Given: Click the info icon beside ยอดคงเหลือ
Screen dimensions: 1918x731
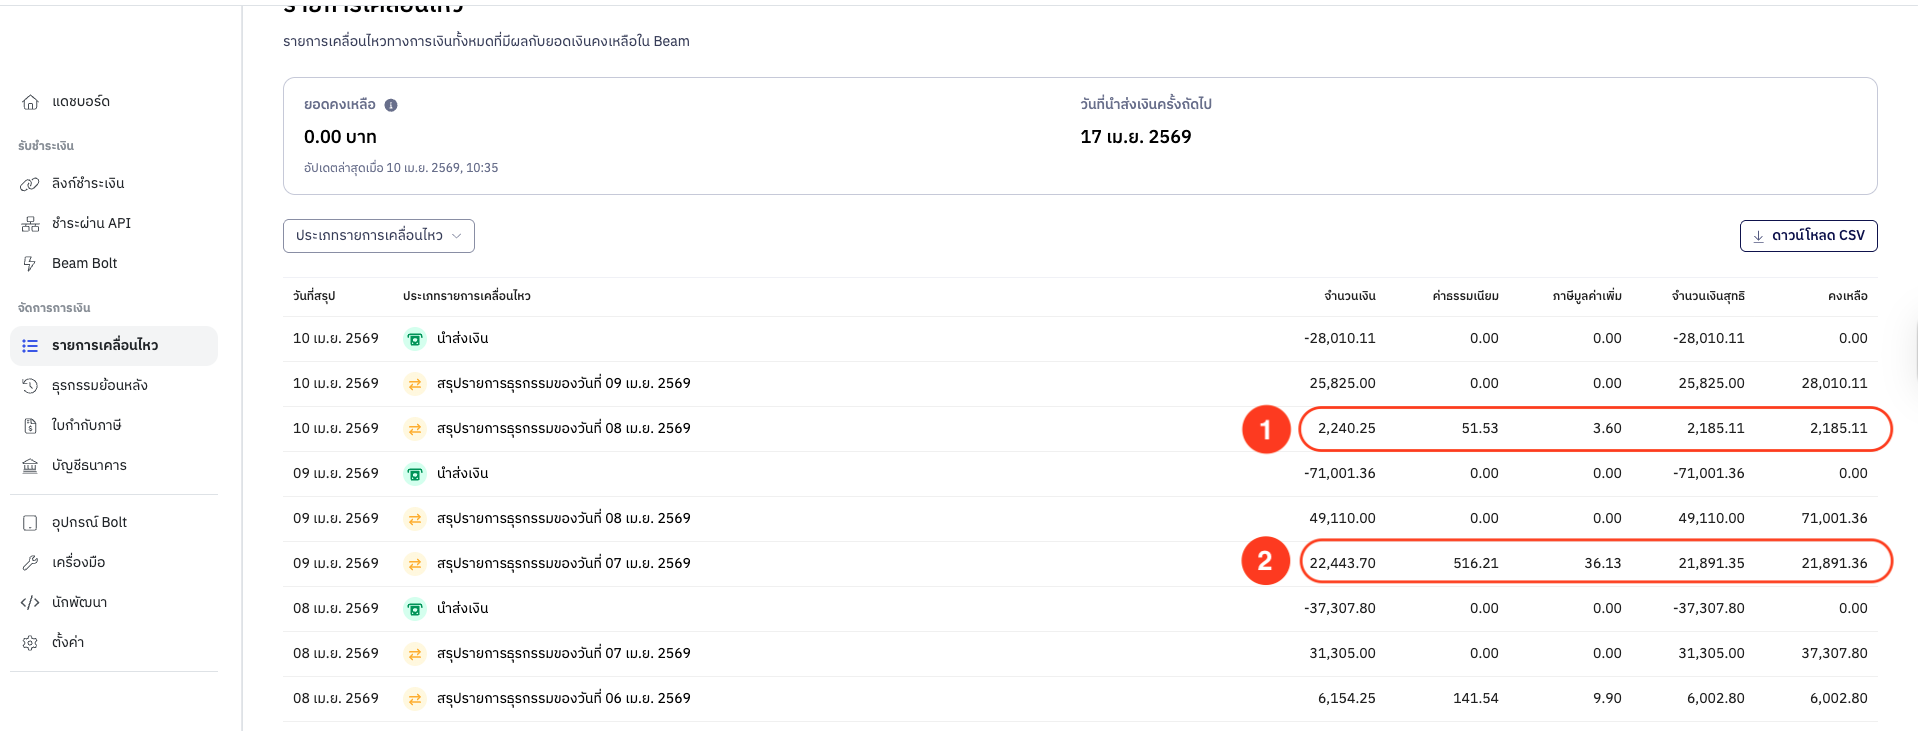Looking at the screenshot, I should (391, 105).
